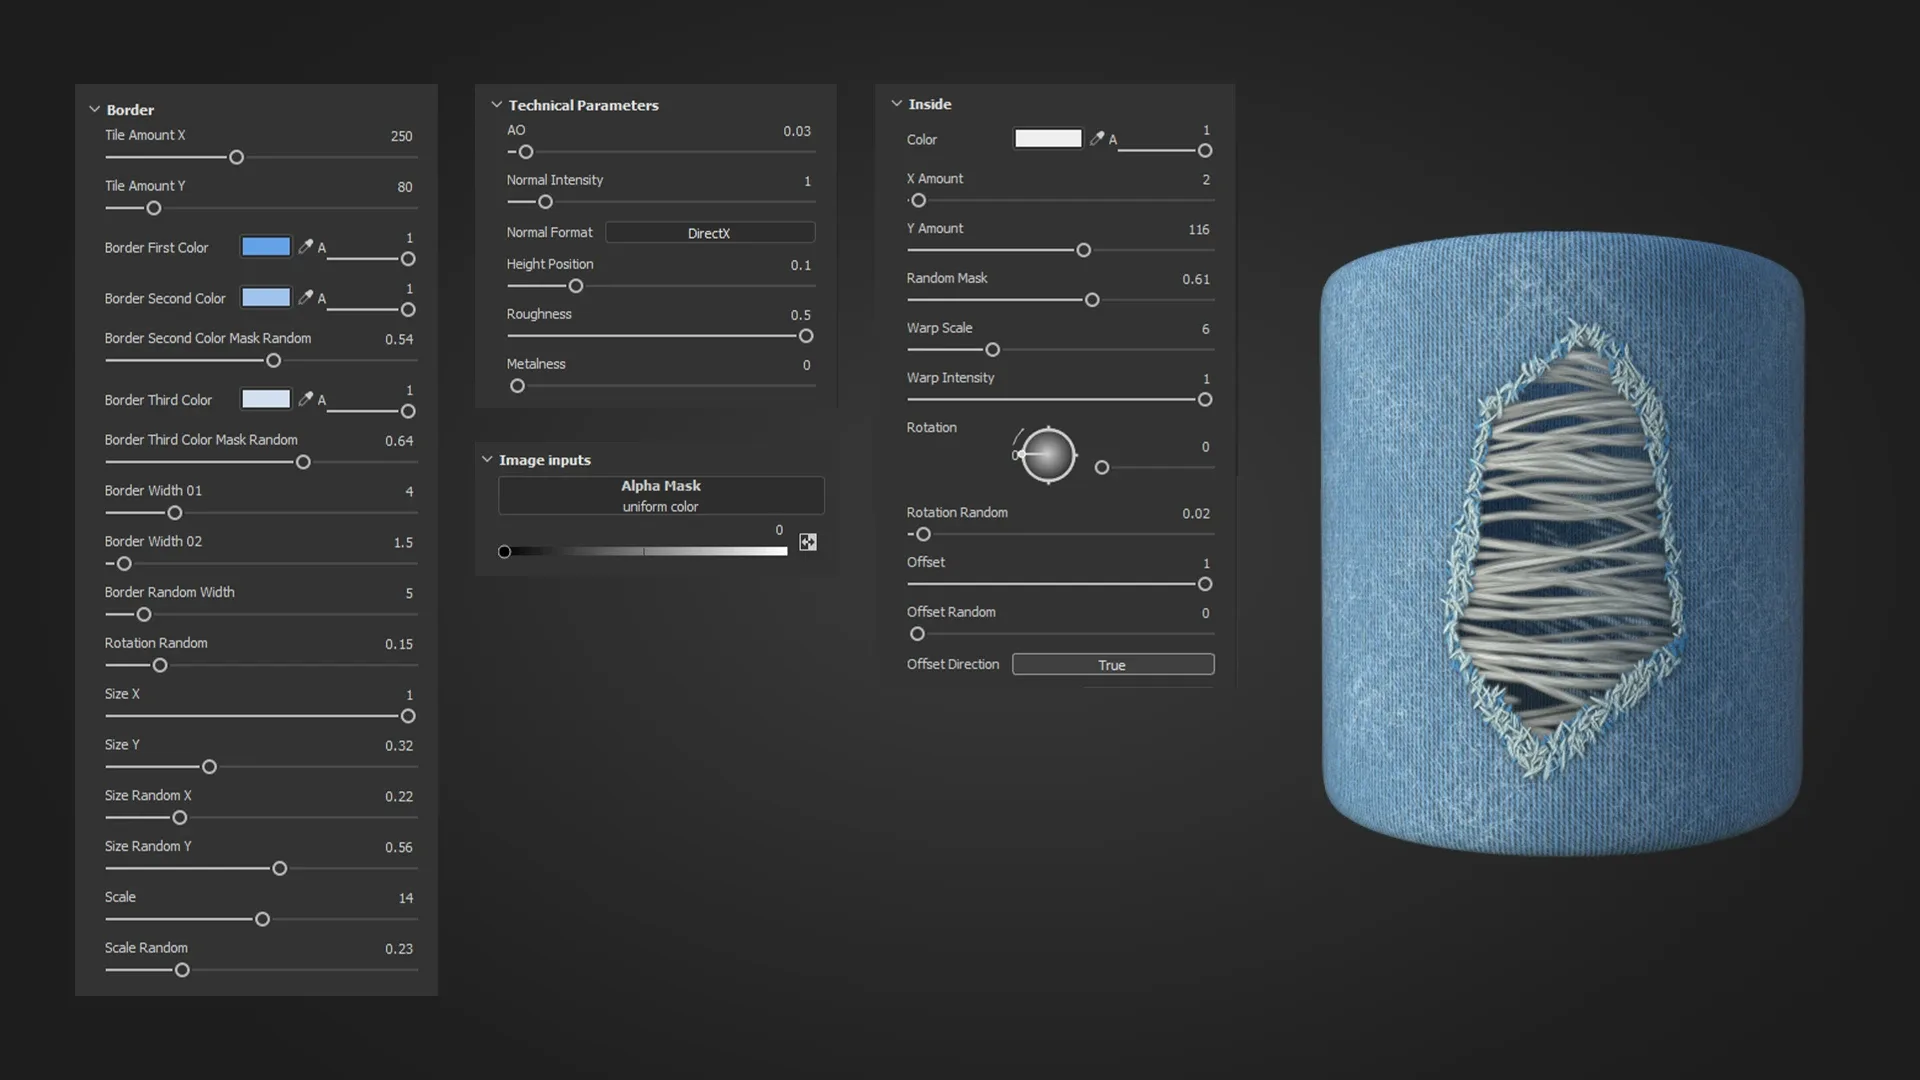
Task: Activate the eyedropper for Border Third Color
Action: [306, 399]
